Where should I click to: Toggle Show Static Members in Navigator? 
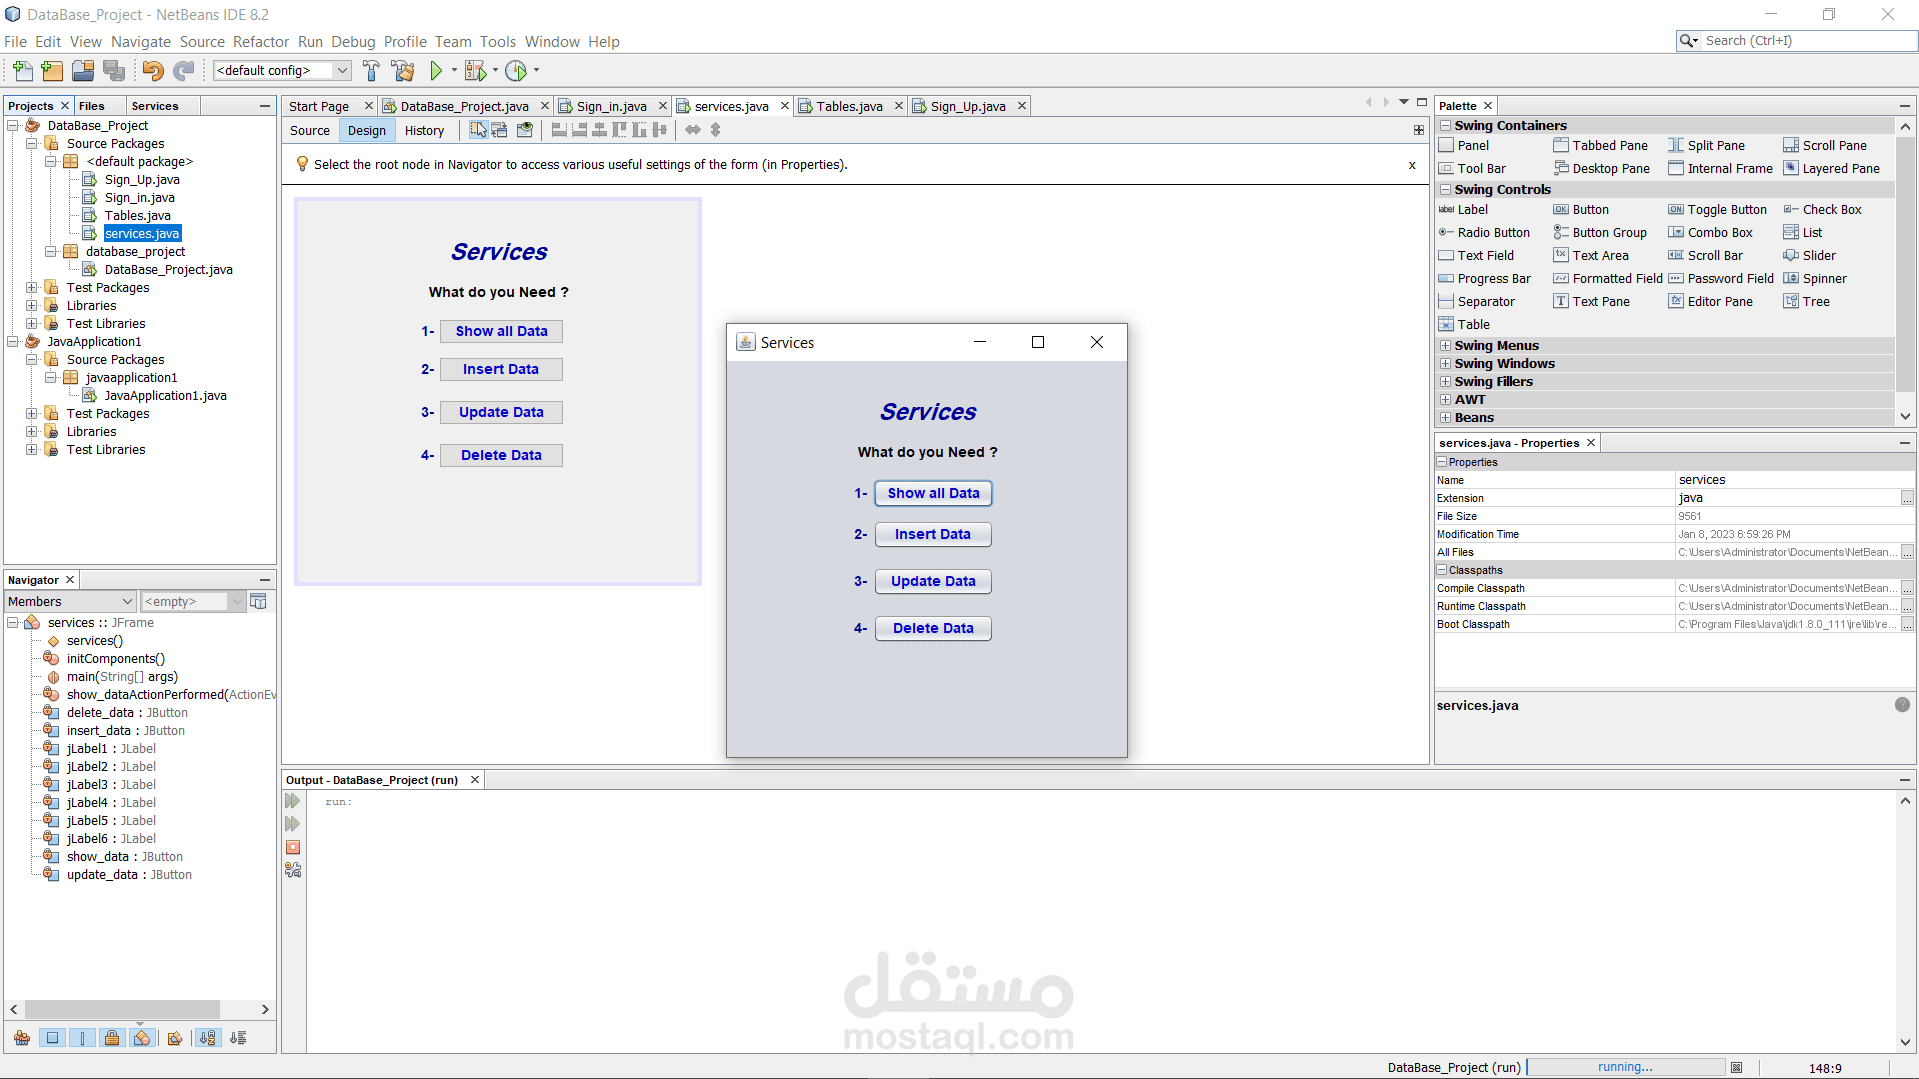[83, 1038]
